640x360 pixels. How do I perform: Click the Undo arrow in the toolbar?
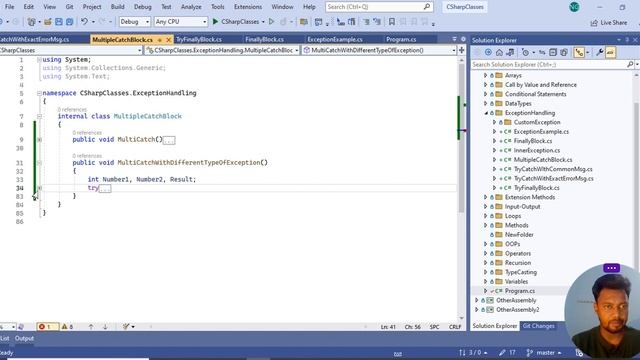coord(84,22)
